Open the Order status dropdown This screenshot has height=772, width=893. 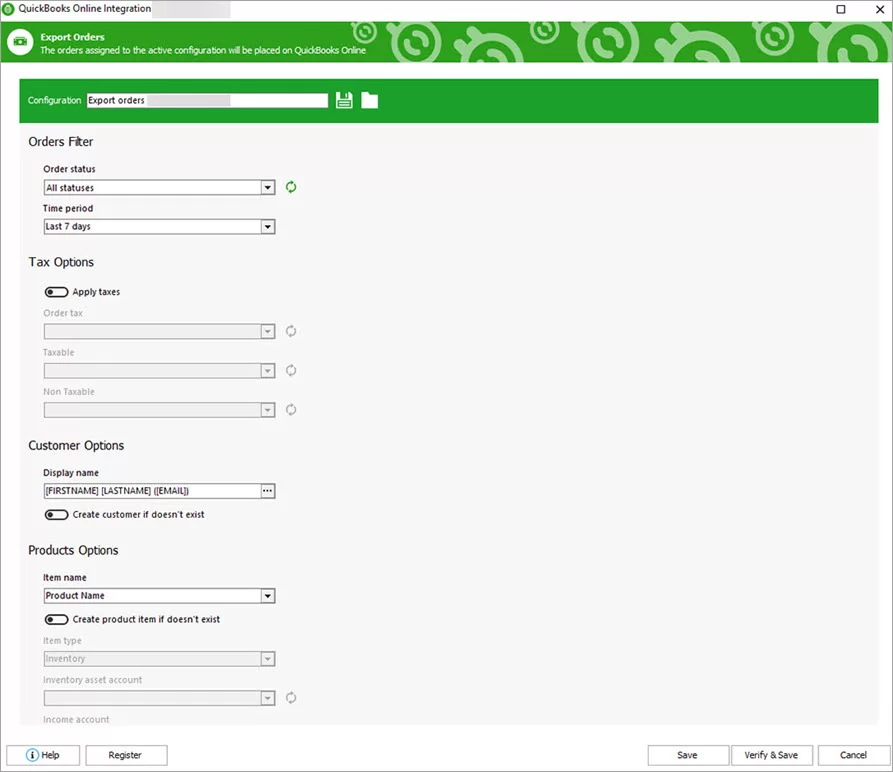click(x=268, y=187)
